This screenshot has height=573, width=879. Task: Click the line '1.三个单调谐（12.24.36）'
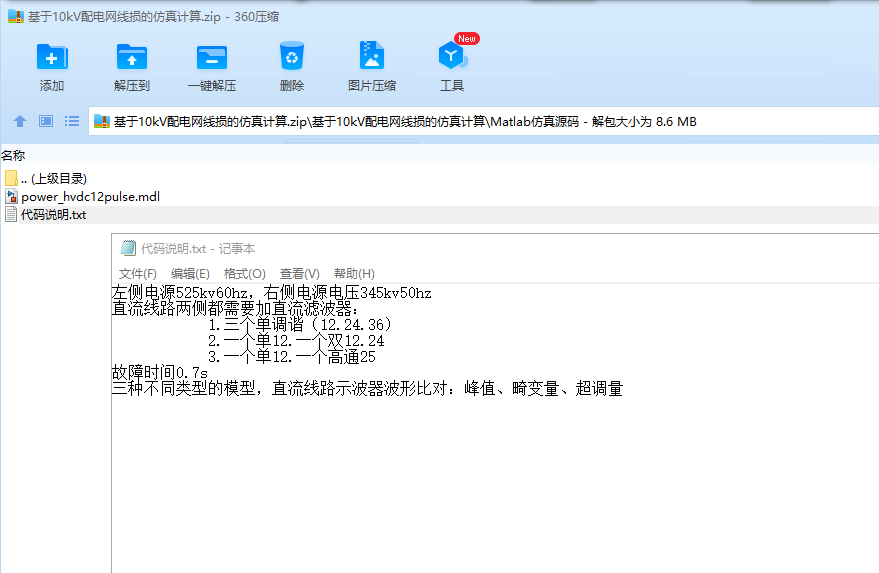(299, 325)
